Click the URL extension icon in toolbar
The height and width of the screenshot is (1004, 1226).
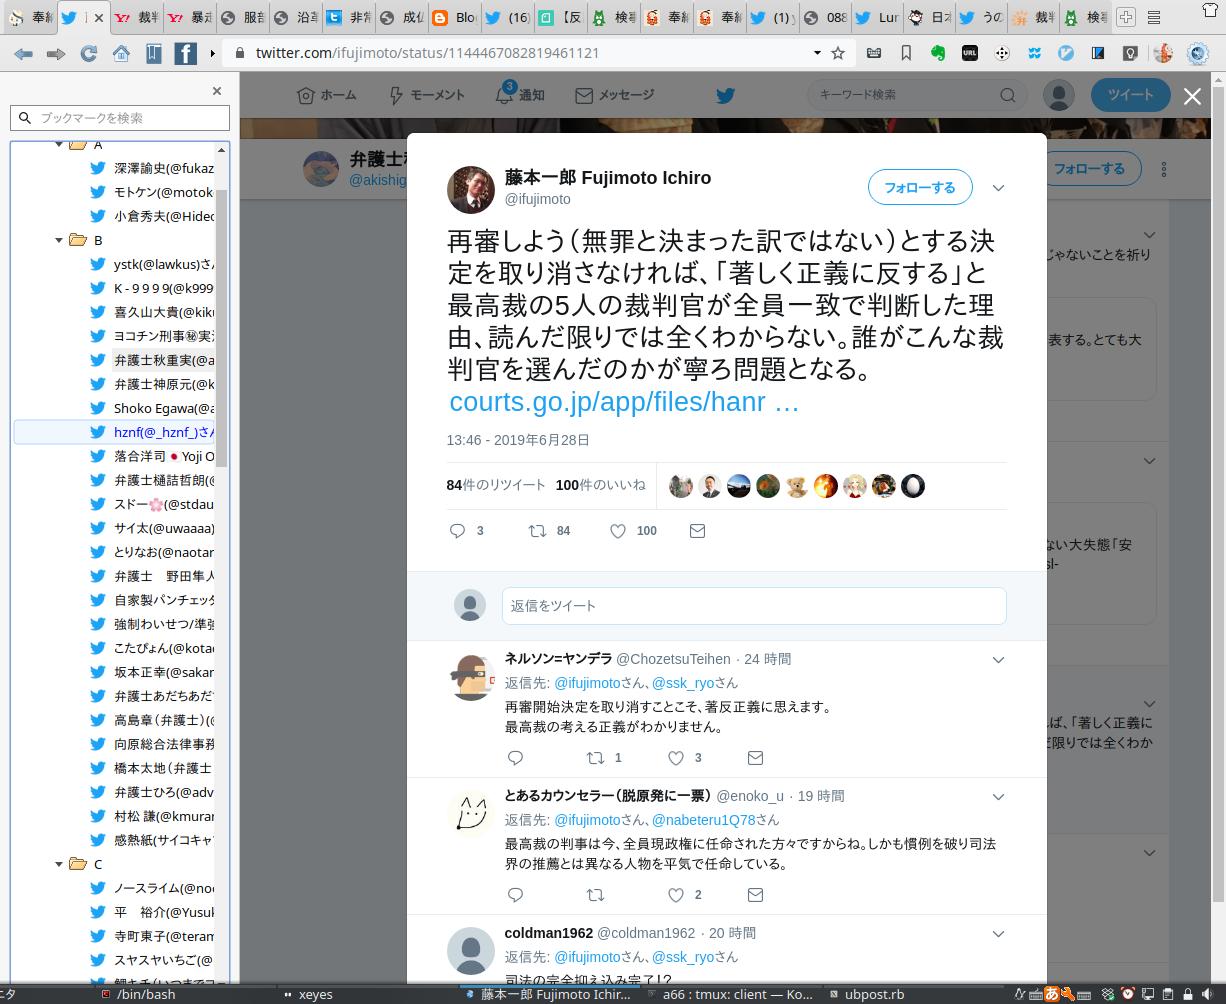969,53
